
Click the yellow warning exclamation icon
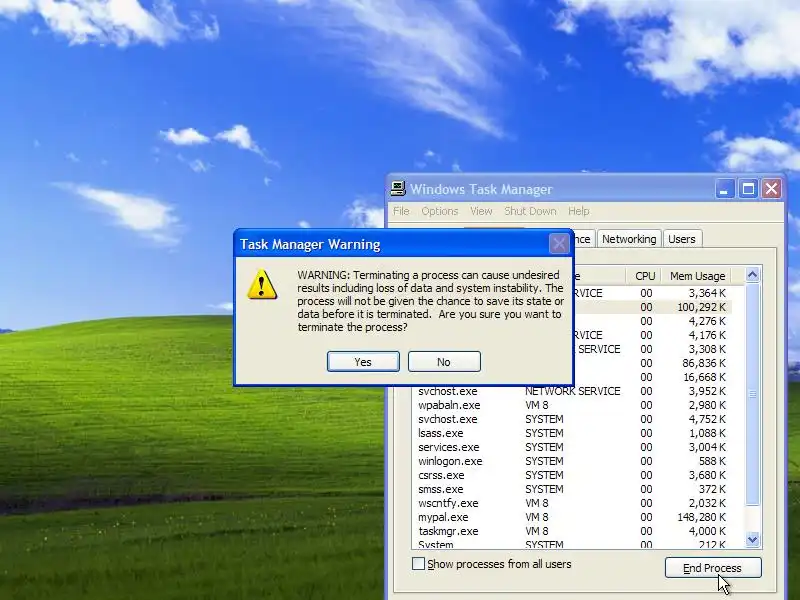coord(262,284)
